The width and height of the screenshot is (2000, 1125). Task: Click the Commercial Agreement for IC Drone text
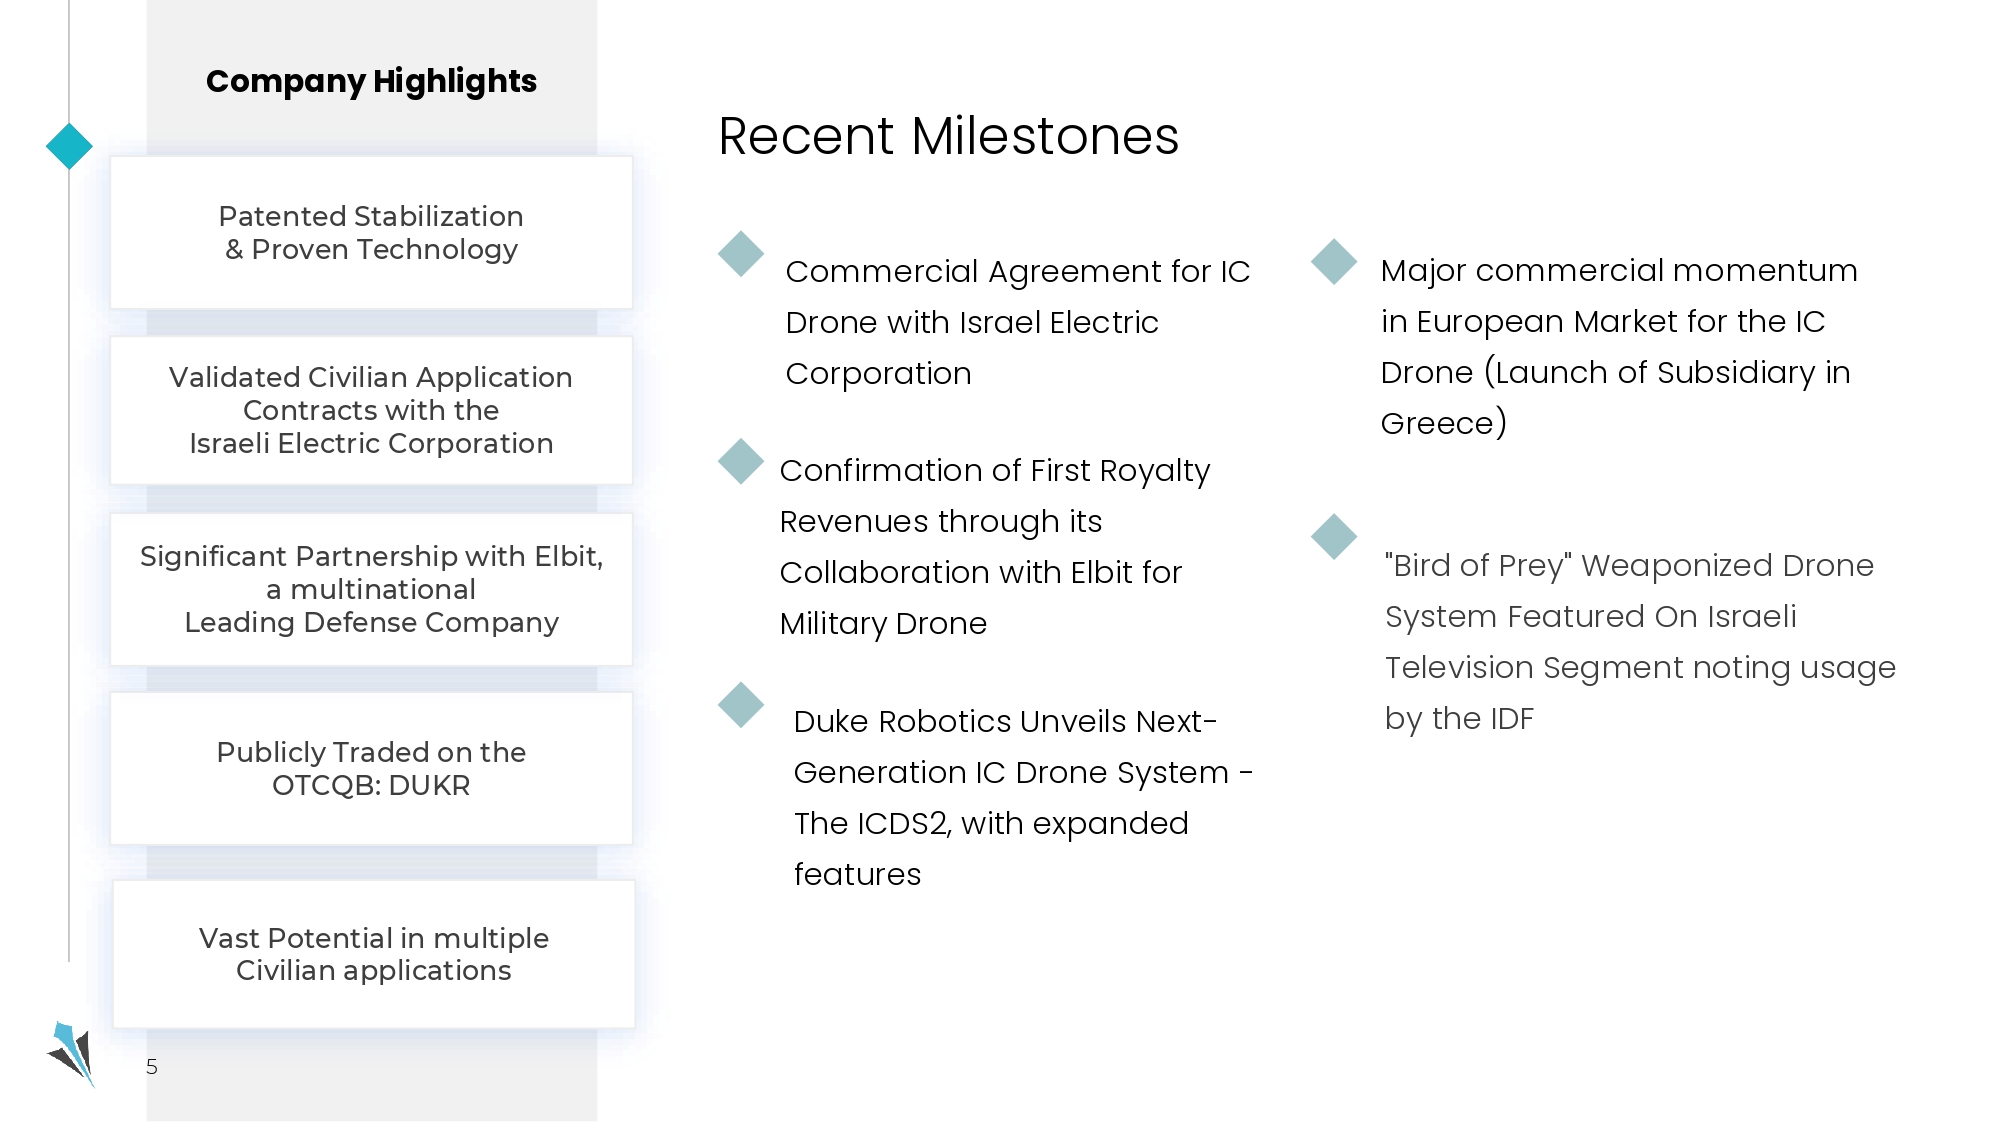(x=1017, y=322)
